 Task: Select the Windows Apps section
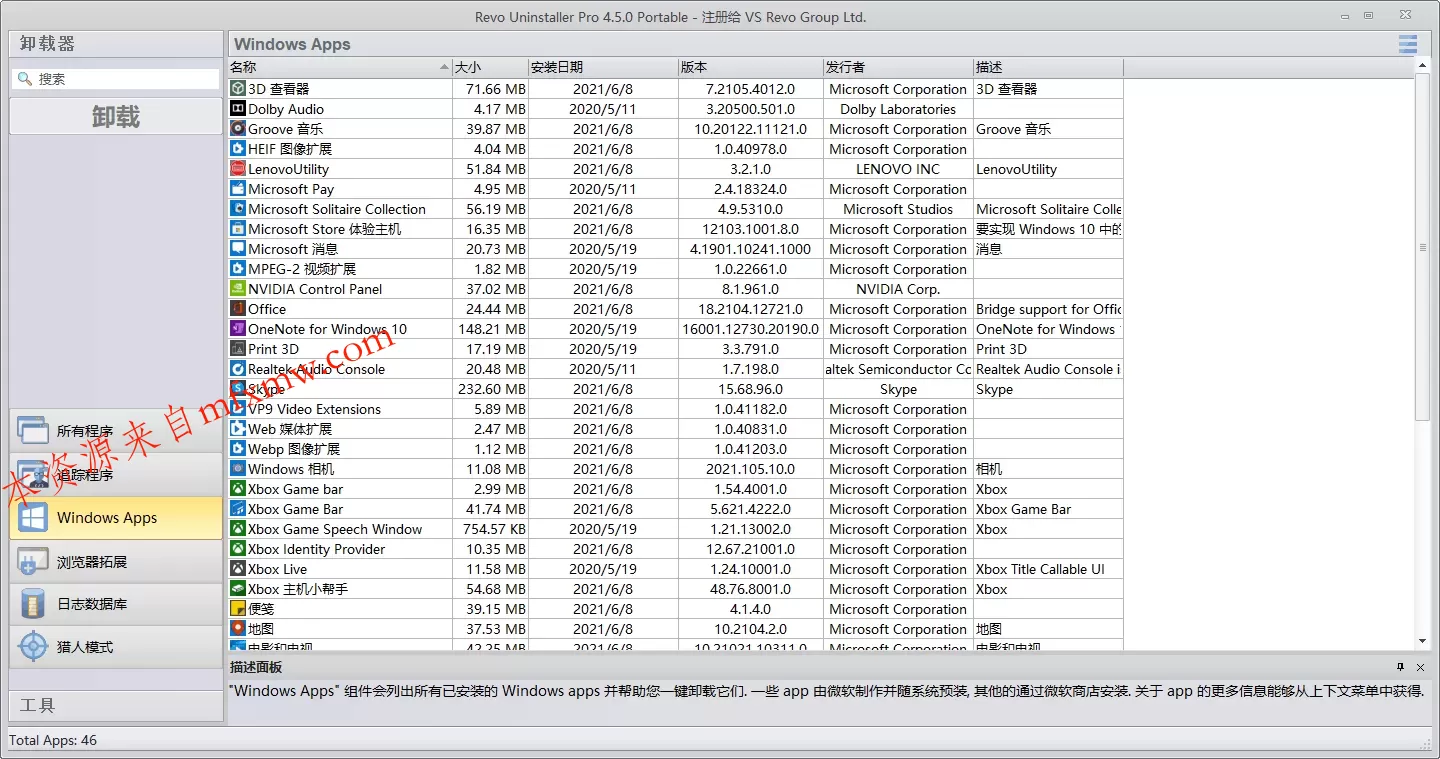116,518
